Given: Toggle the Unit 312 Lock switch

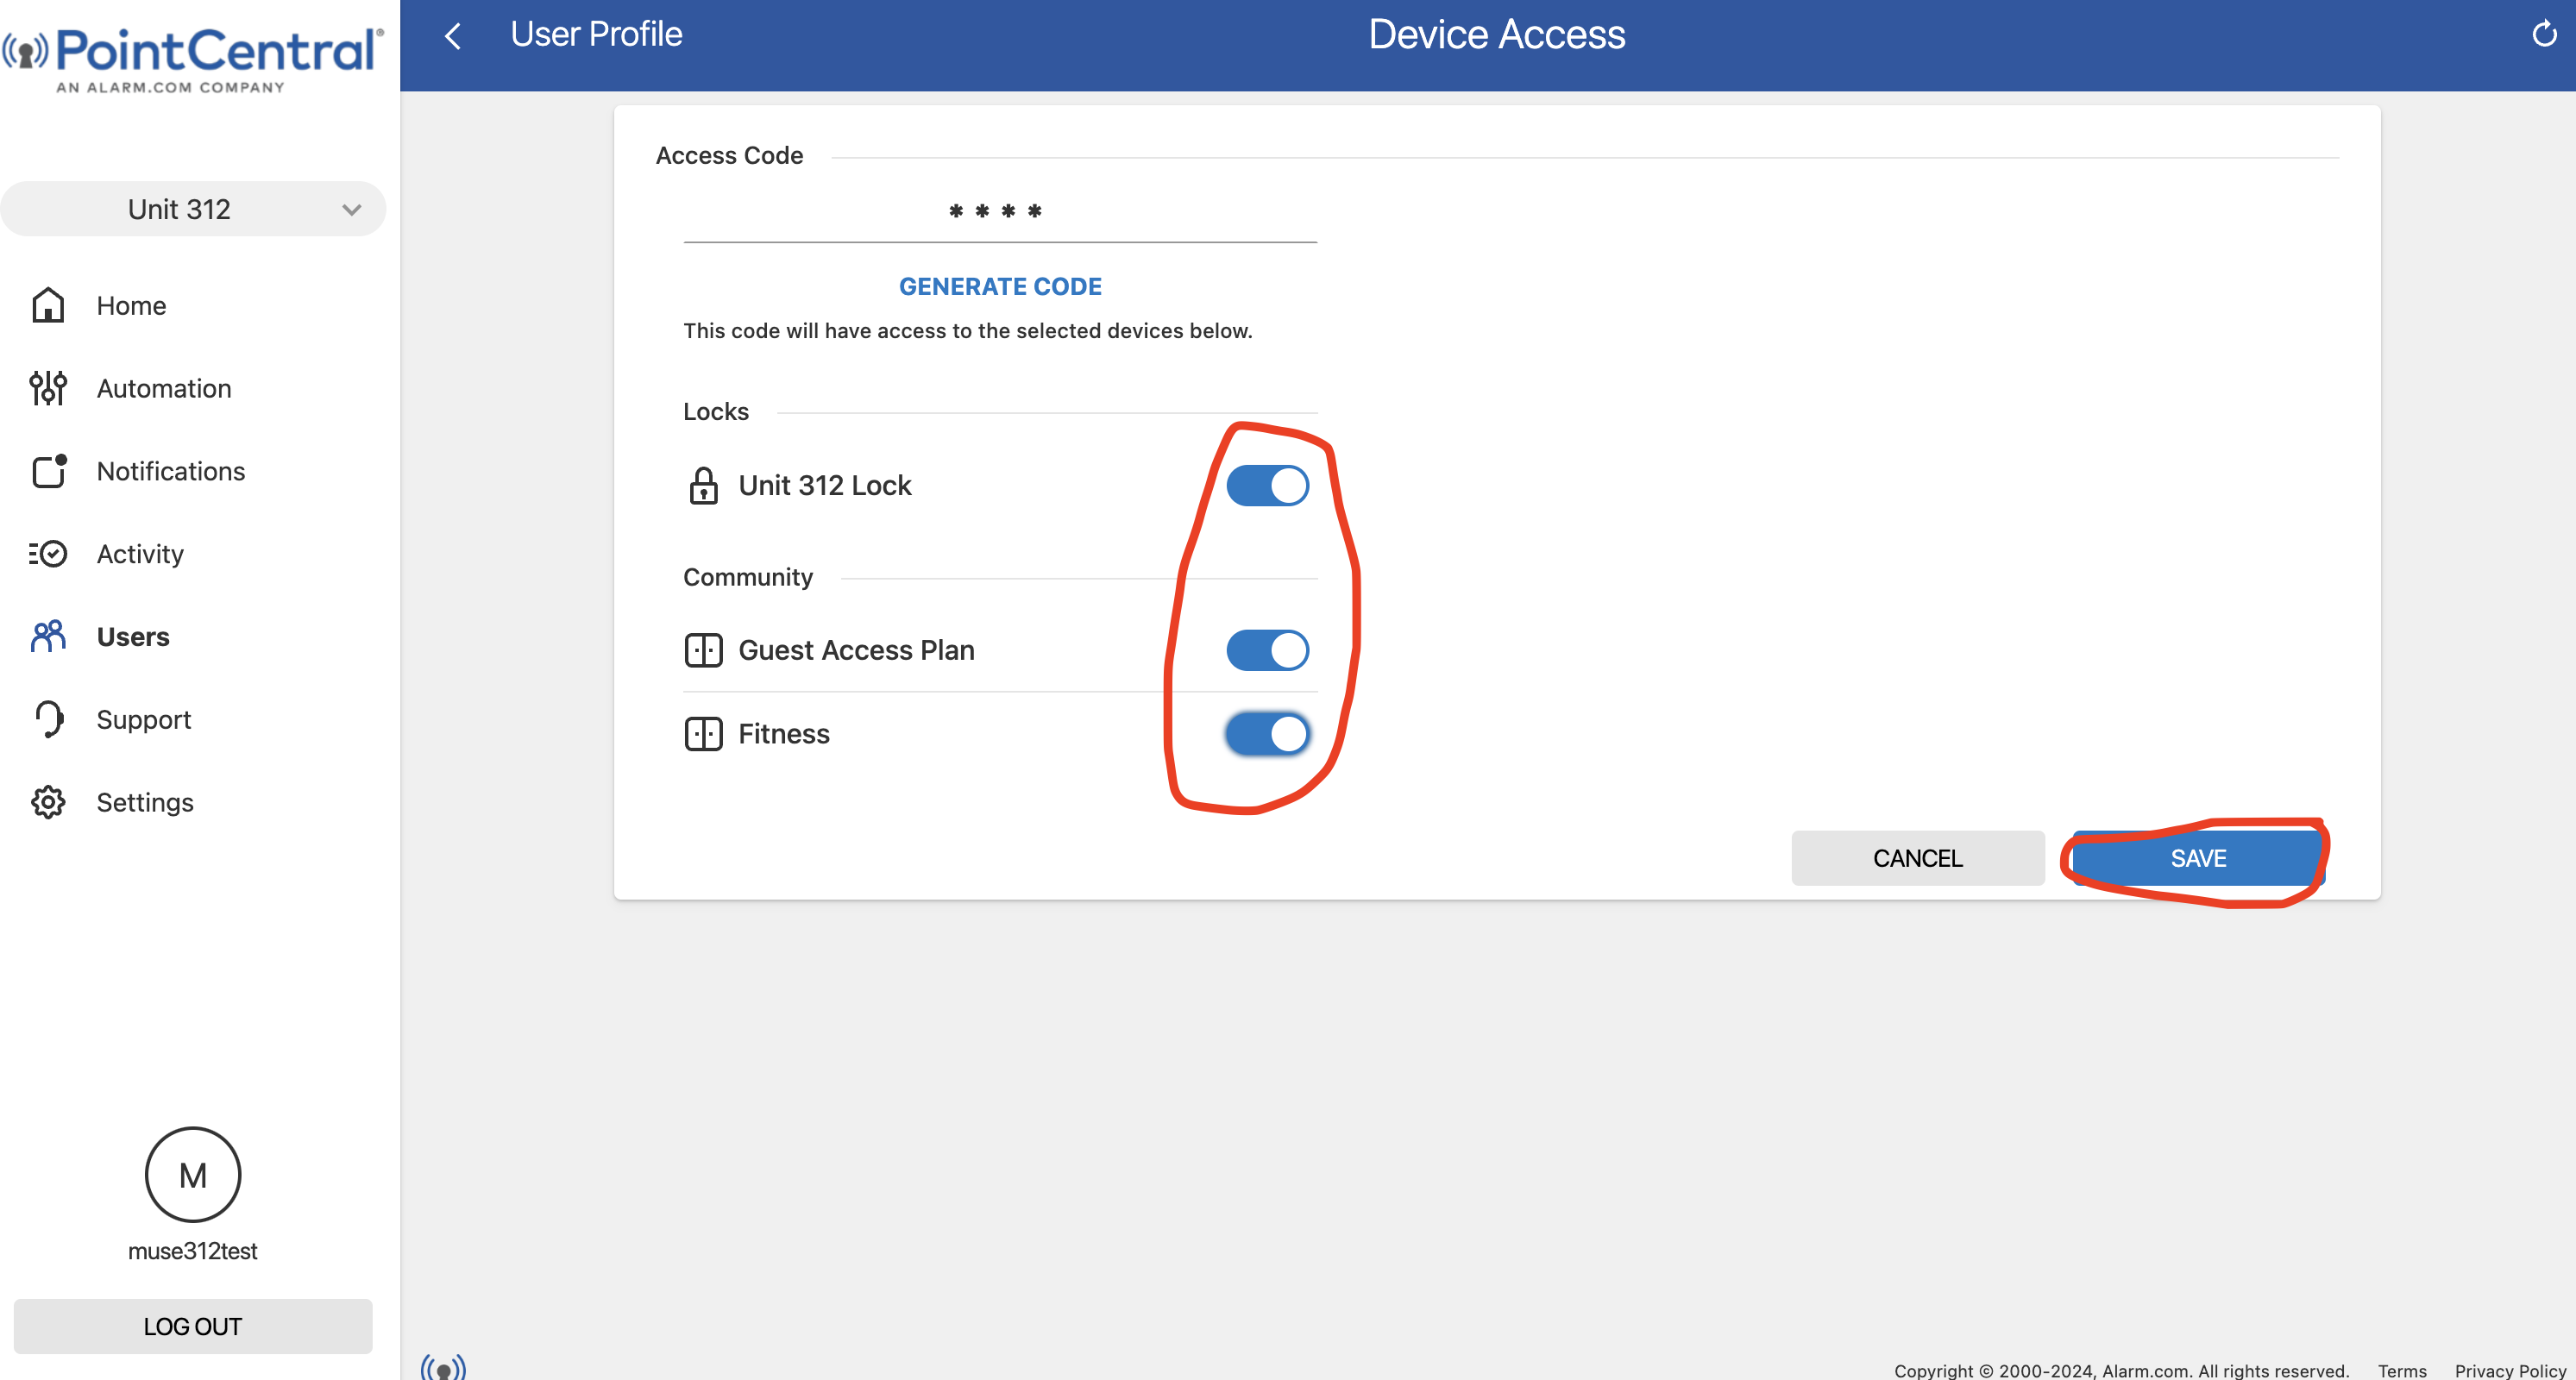Looking at the screenshot, I should [1267, 486].
